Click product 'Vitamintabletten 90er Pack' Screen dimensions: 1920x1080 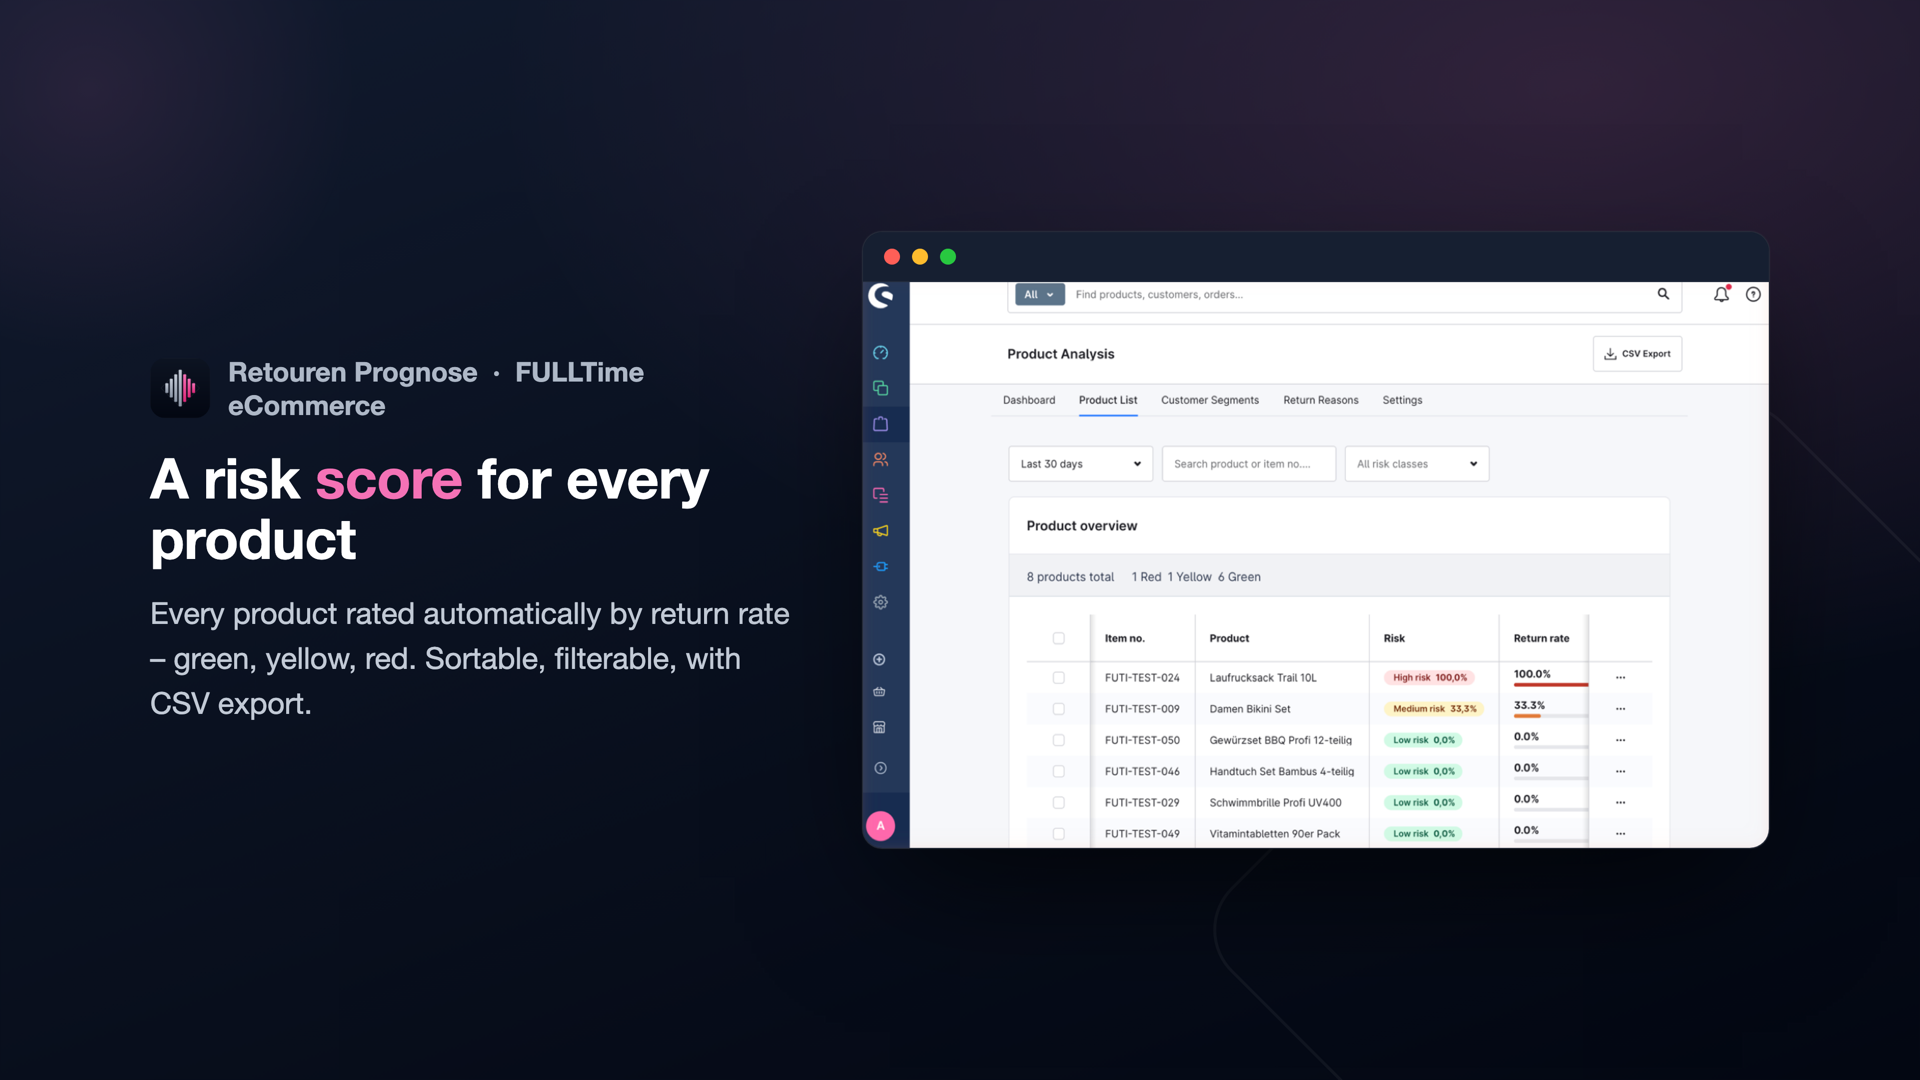click(1274, 834)
